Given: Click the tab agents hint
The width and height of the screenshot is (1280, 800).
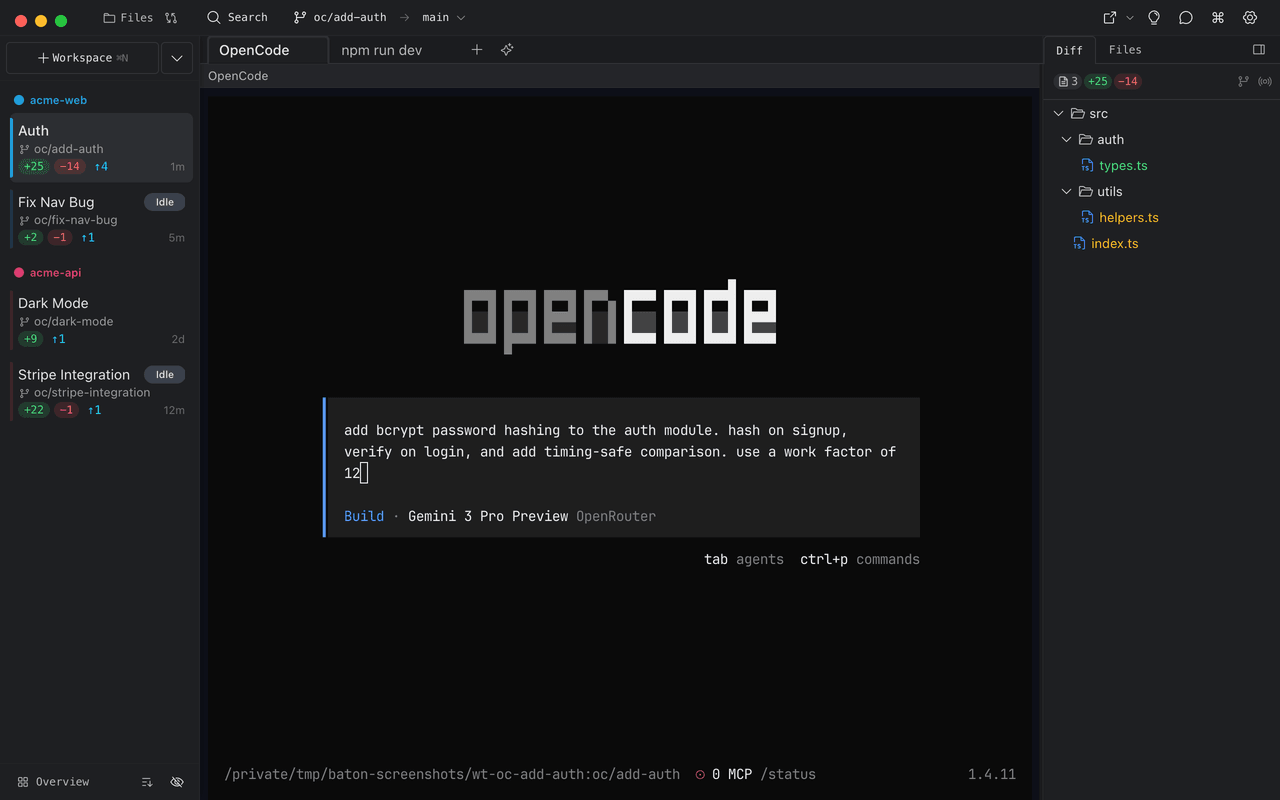Looking at the screenshot, I should 744,559.
